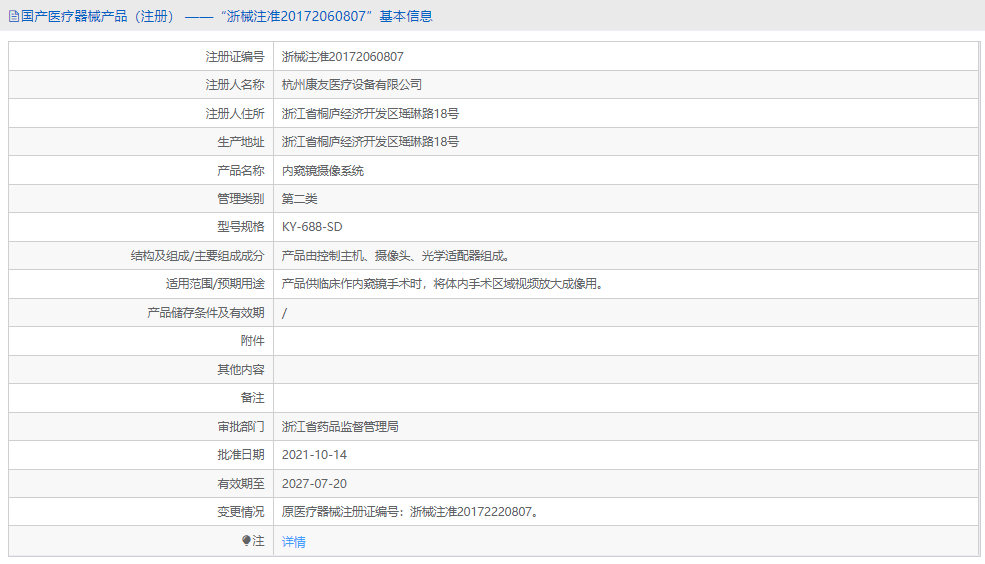Viewport: 985px width, 564px height.
Task: Select the model value KY-688-SD
Action: (x=312, y=227)
